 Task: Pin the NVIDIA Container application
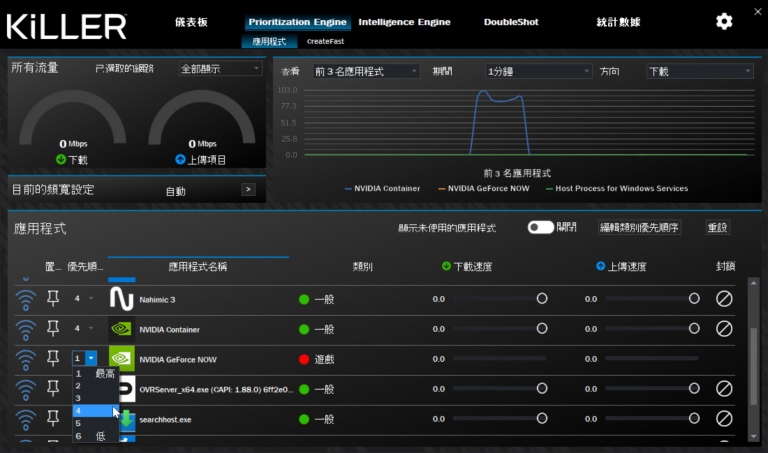[53, 328]
